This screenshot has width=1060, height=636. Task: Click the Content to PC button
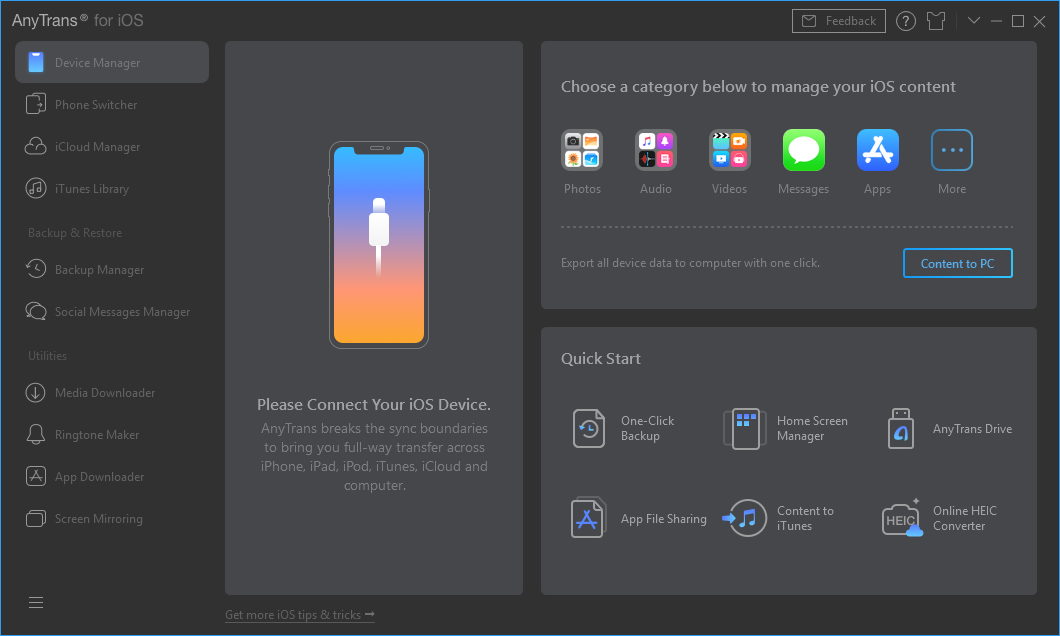coord(957,264)
